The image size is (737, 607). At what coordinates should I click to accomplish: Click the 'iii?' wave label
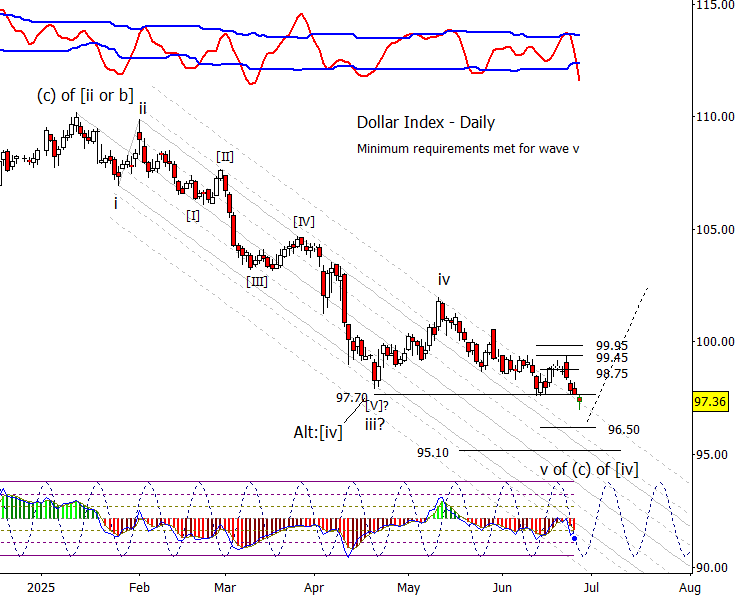coord(375,424)
